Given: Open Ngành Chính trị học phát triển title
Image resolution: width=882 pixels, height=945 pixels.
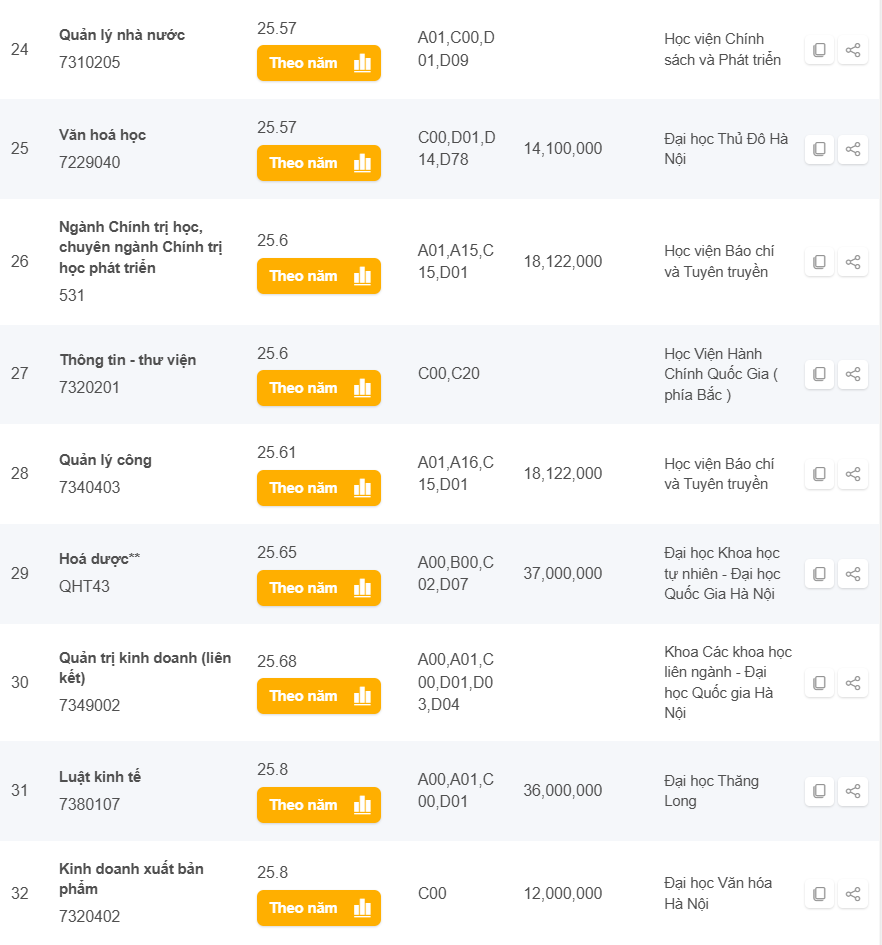Looking at the screenshot, I should click(140, 247).
